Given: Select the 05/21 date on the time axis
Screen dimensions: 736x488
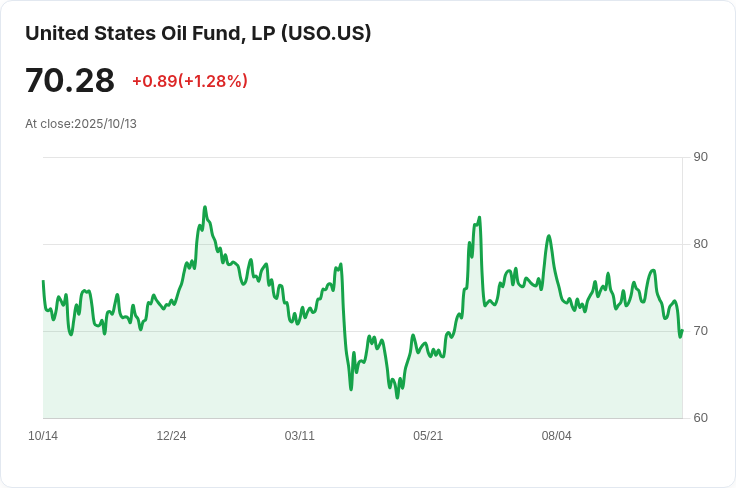Looking at the screenshot, I should pos(428,436).
